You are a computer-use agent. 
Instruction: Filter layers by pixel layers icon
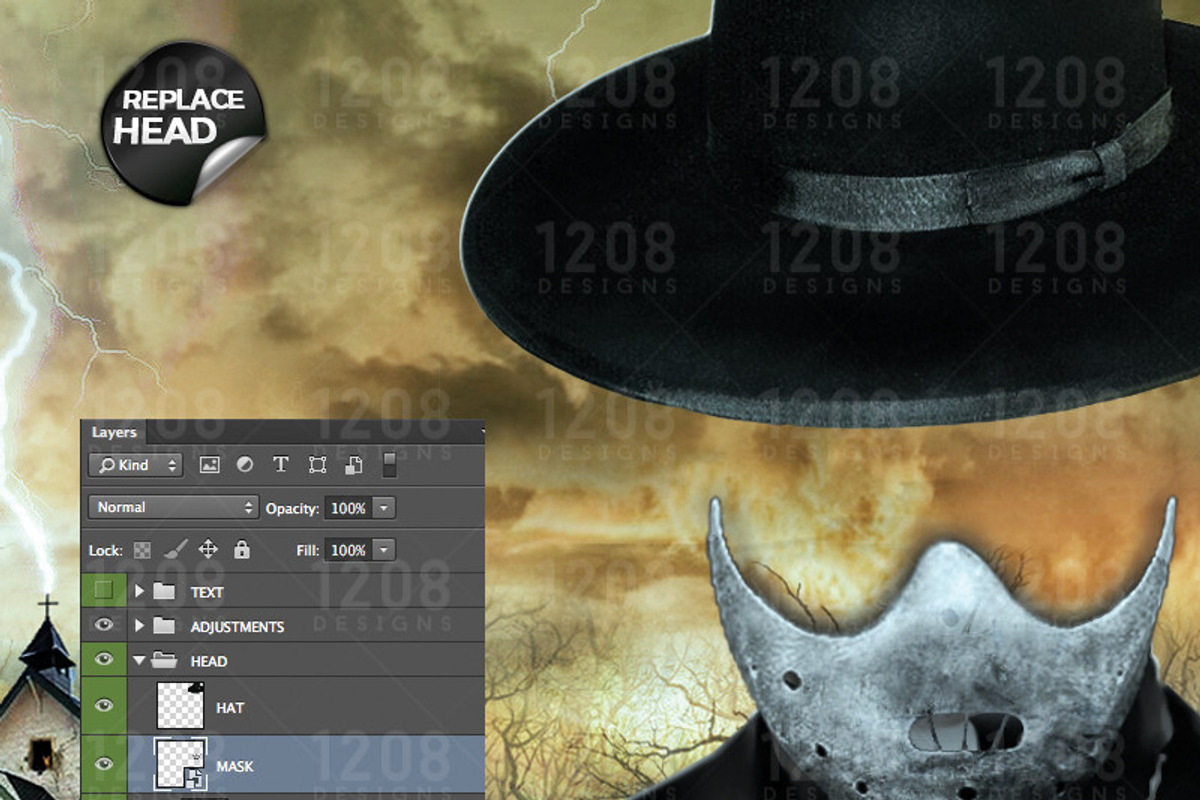tap(209, 465)
